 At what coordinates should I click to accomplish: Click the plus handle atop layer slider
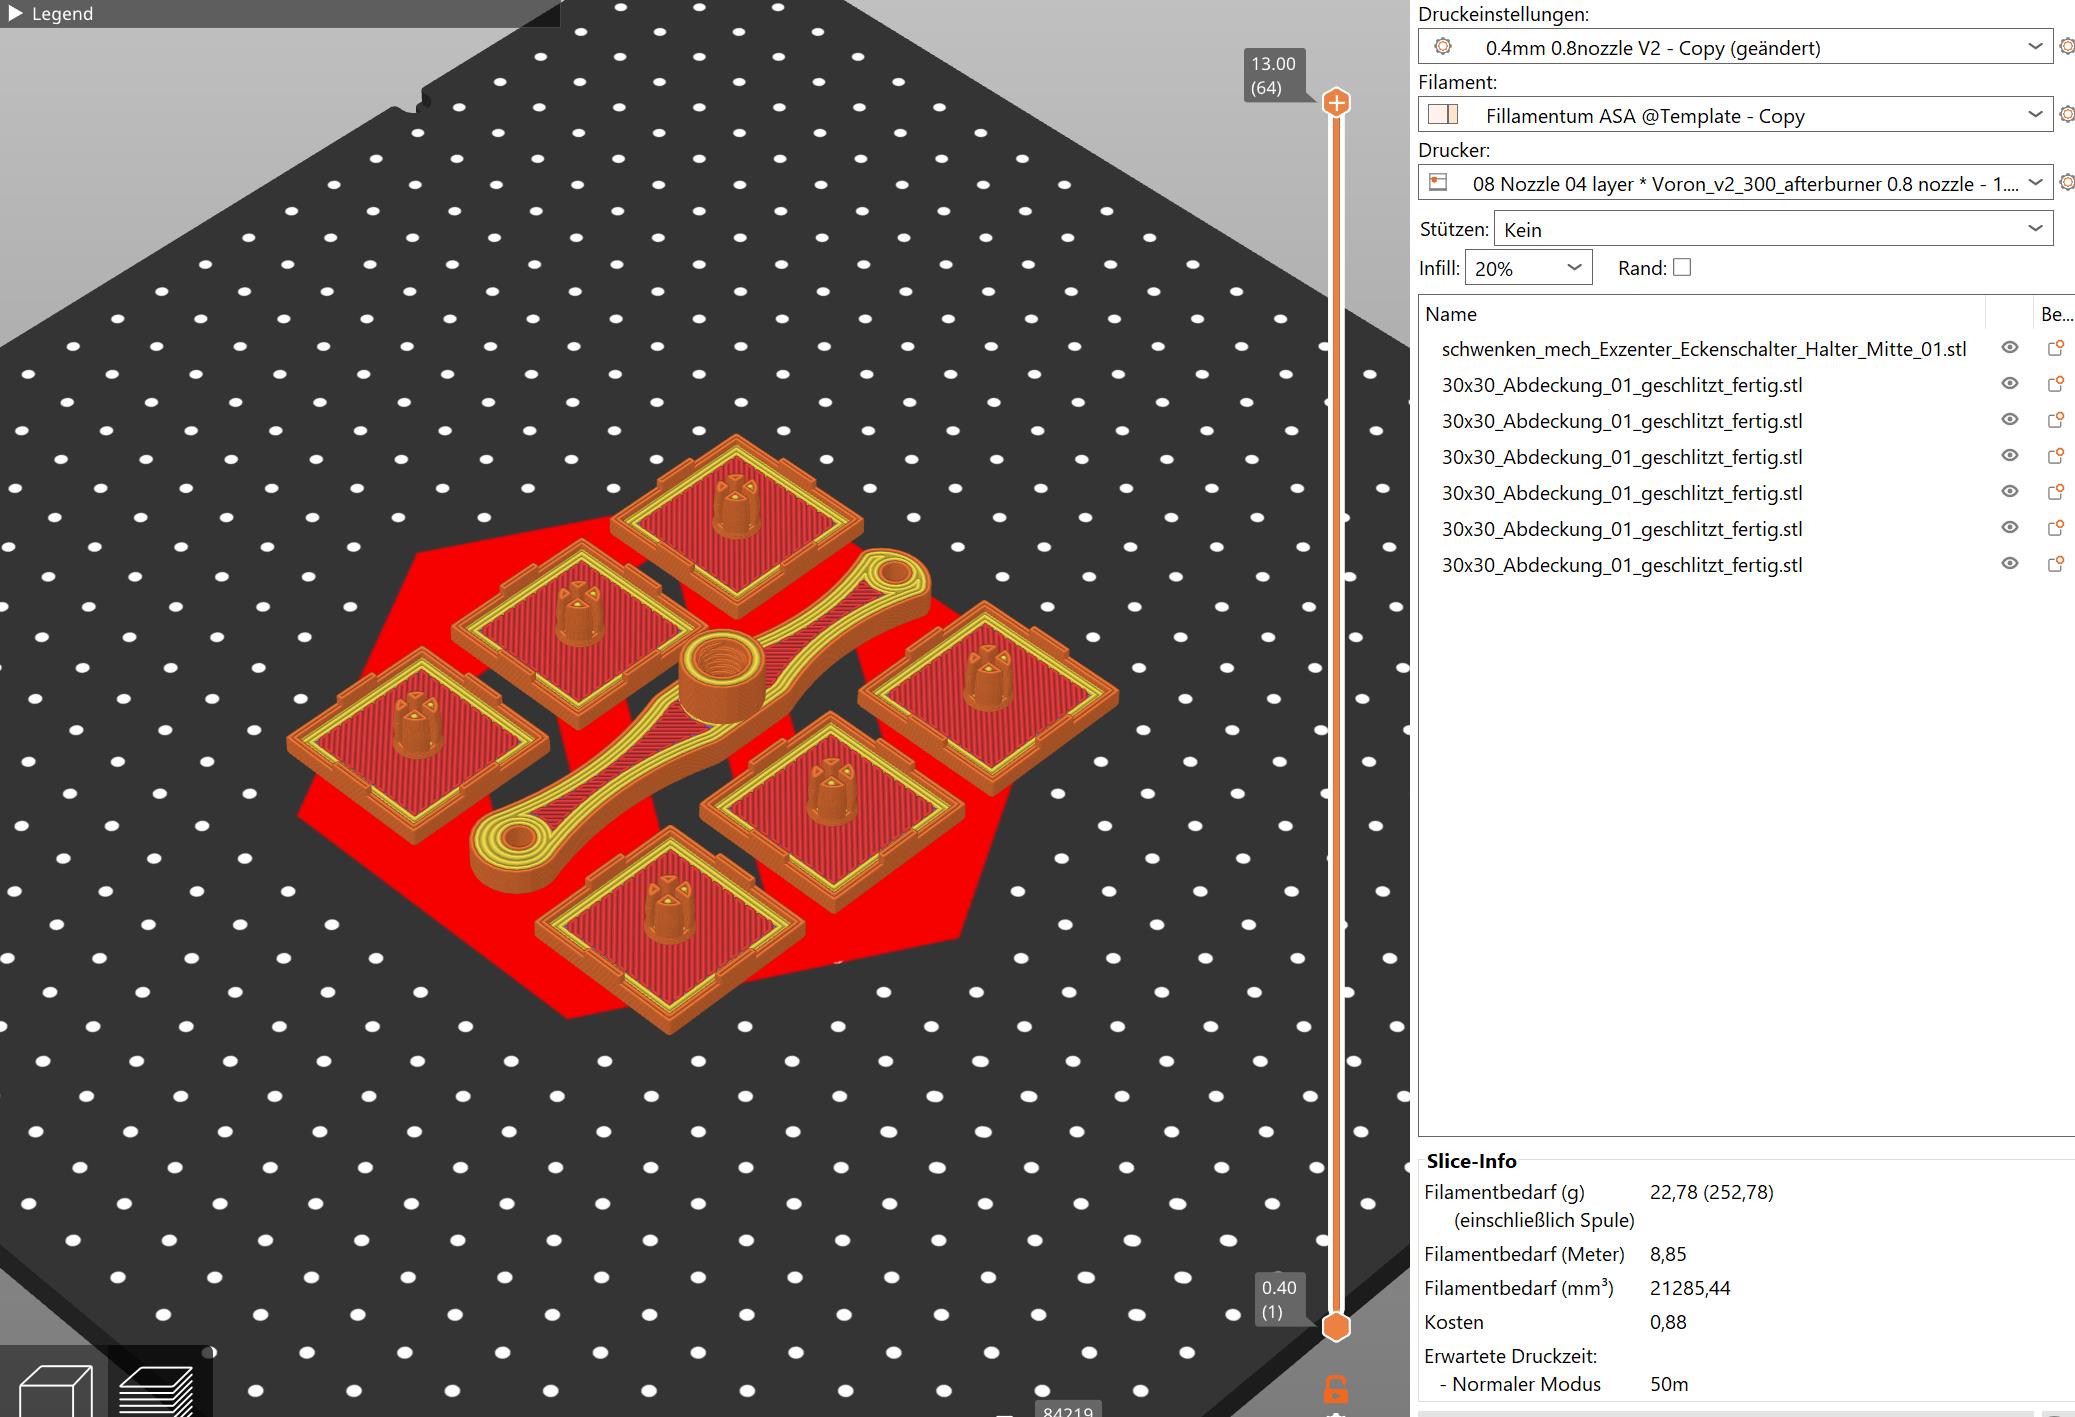pos(1336,103)
